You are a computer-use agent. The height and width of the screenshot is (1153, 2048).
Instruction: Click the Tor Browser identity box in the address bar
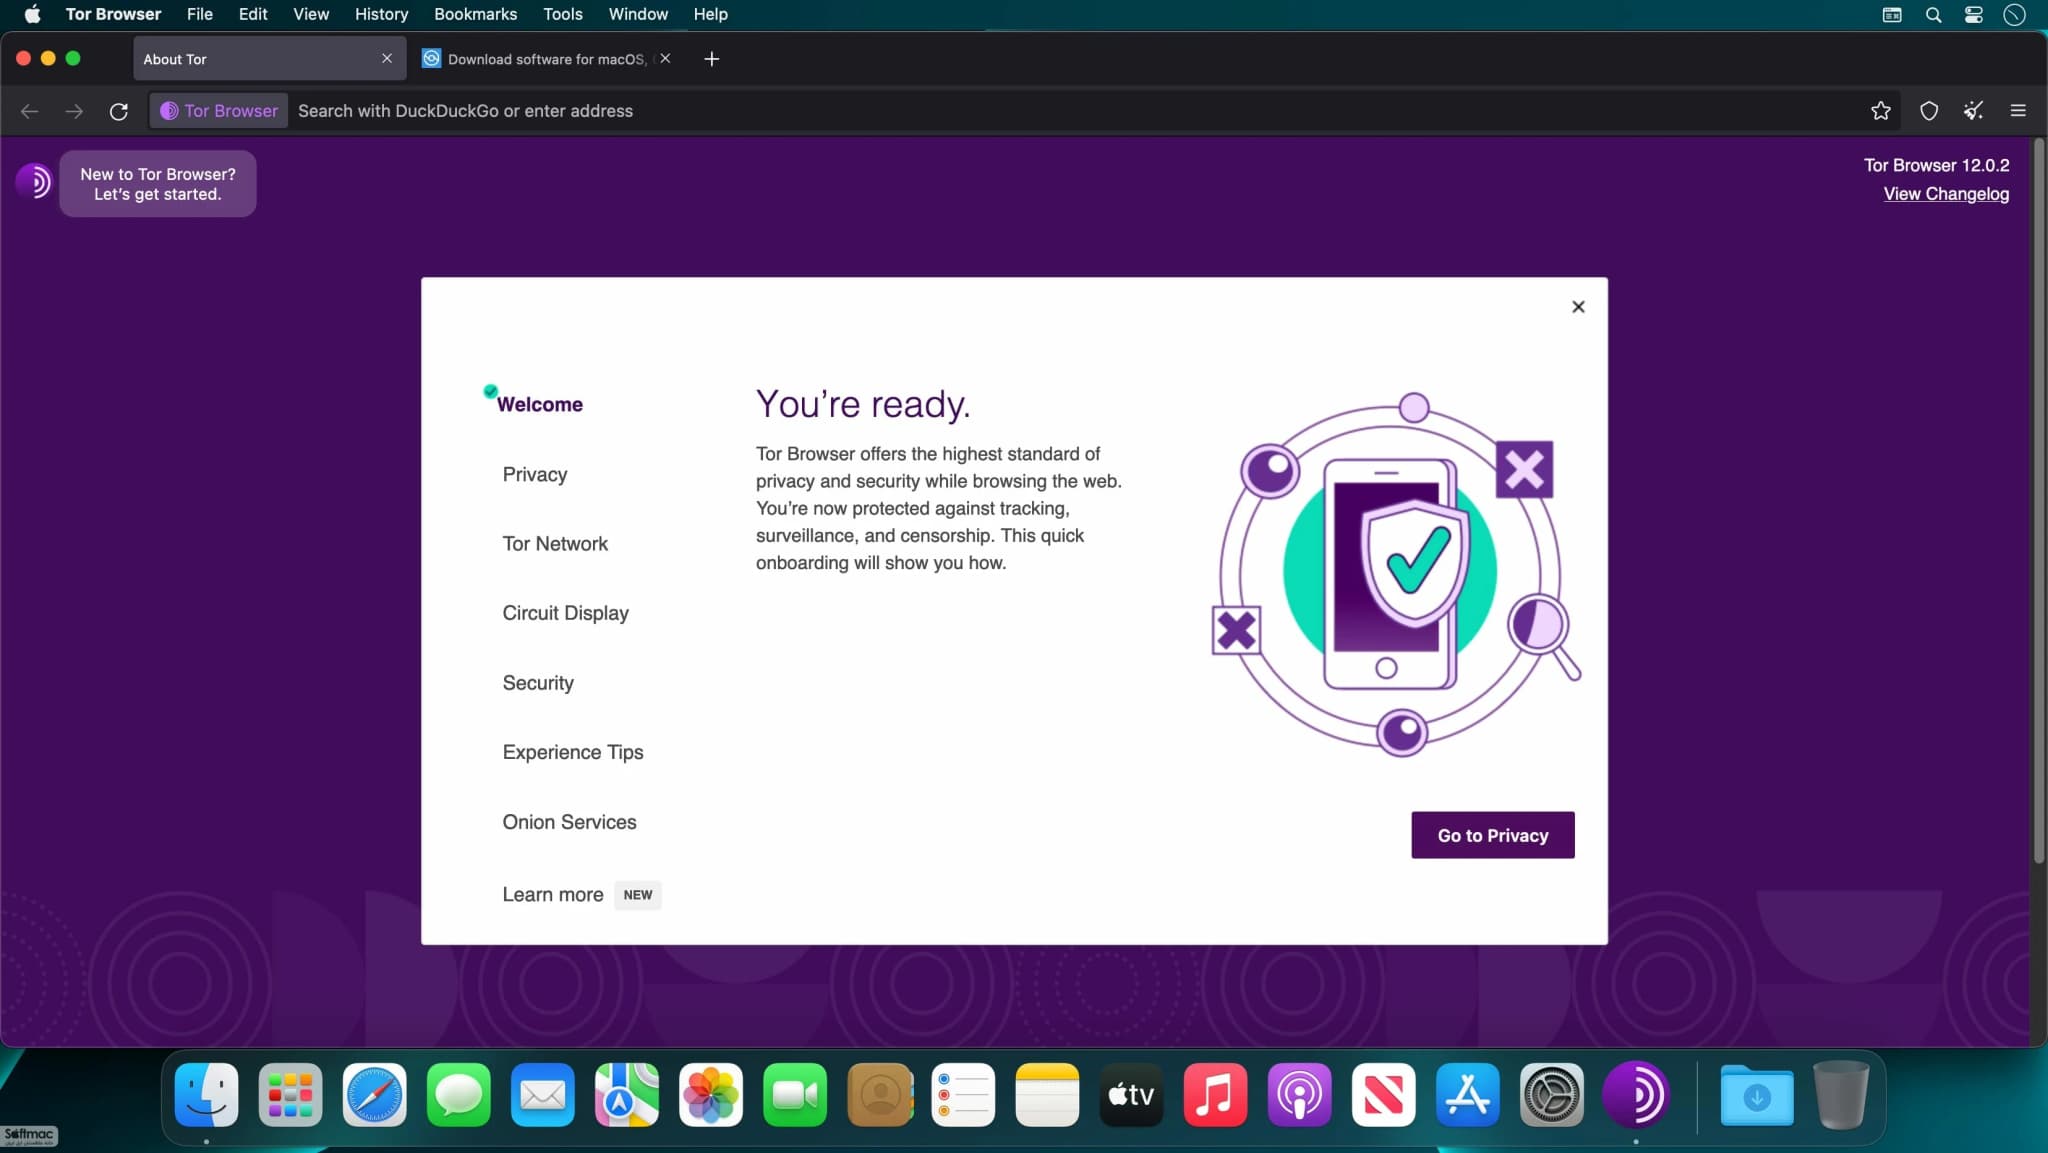[x=219, y=111]
